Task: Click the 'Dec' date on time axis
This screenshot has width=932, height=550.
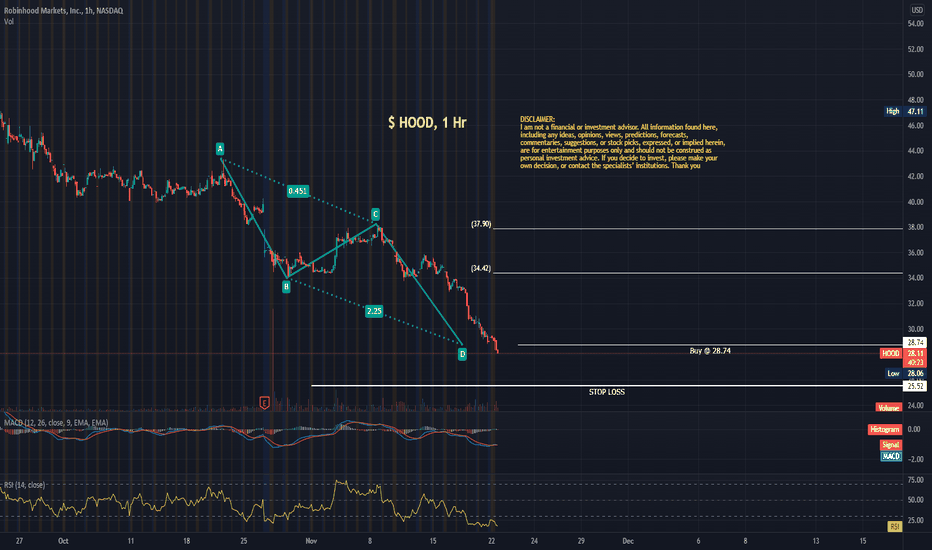Action: (628, 541)
